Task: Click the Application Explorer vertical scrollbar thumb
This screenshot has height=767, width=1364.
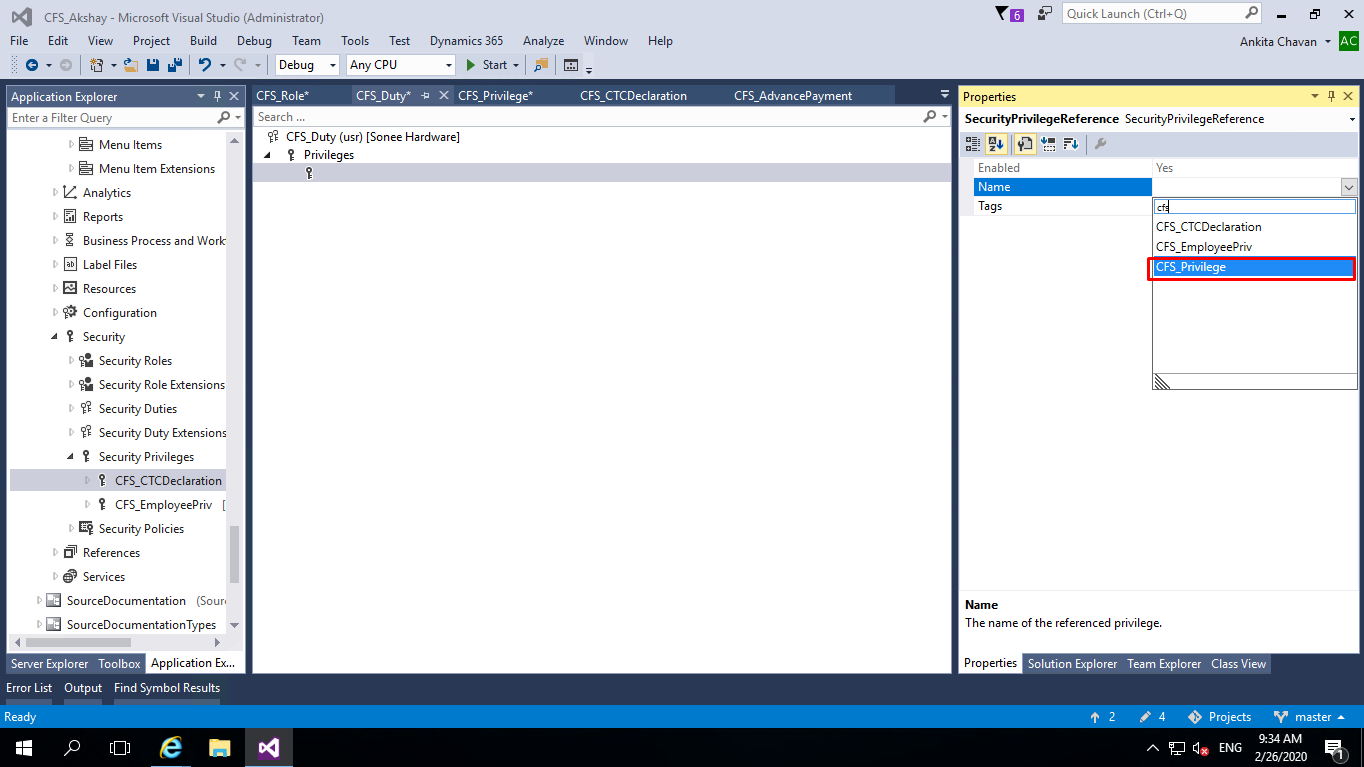Action: pyautogui.click(x=235, y=555)
